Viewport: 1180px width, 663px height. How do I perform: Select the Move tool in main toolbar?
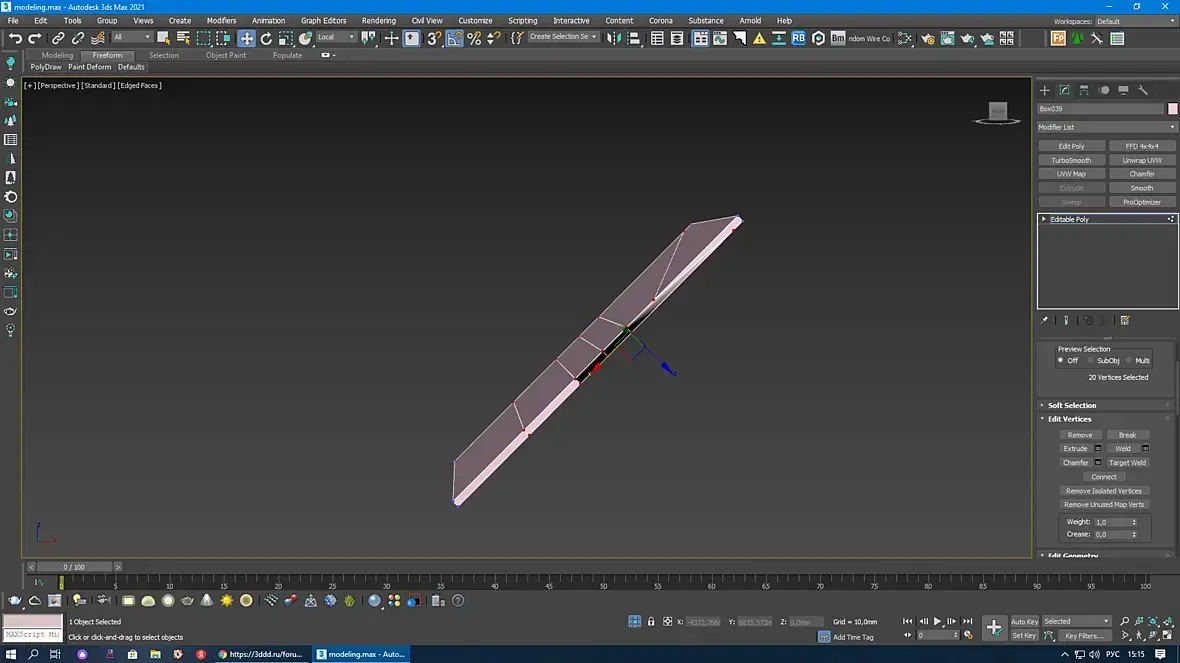pos(246,38)
